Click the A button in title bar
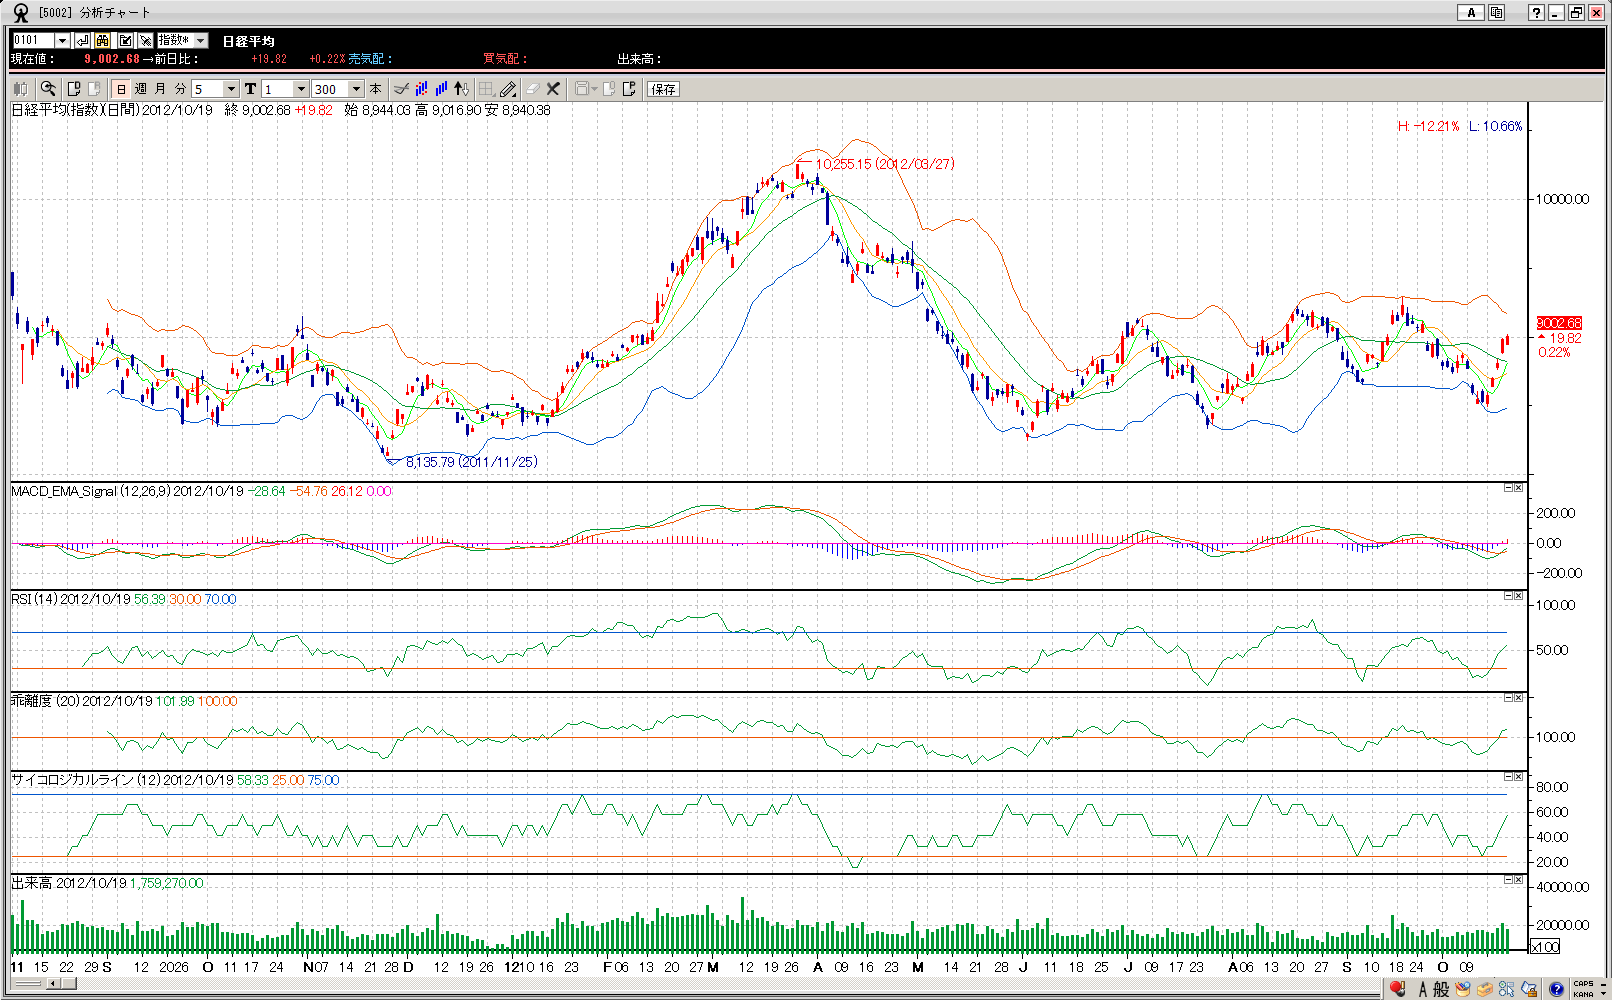 (x=1470, y=12)
